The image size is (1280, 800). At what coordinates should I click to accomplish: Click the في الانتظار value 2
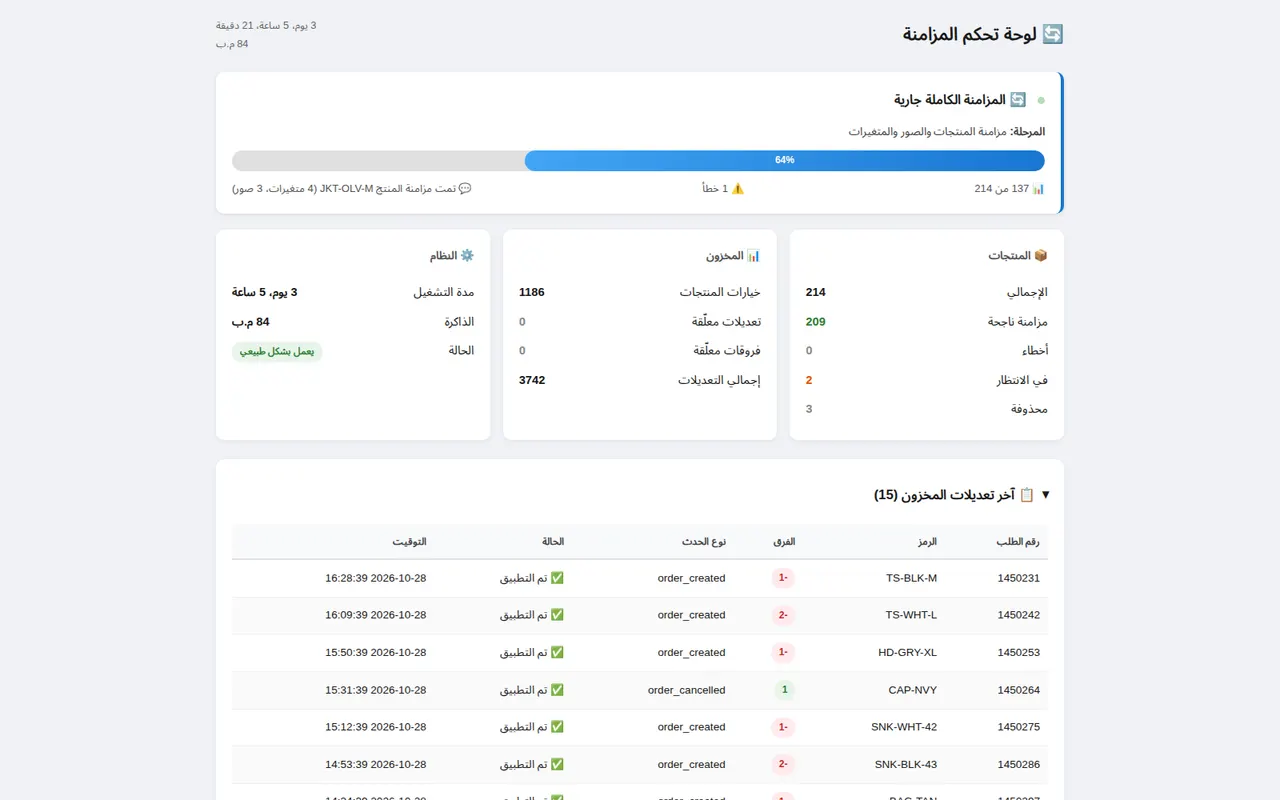coord(809,380)
